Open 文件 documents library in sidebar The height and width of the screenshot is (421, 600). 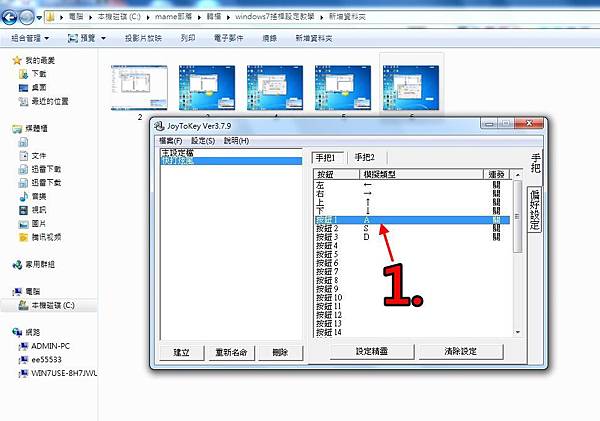pyautogui.click(x=33, y=156)
